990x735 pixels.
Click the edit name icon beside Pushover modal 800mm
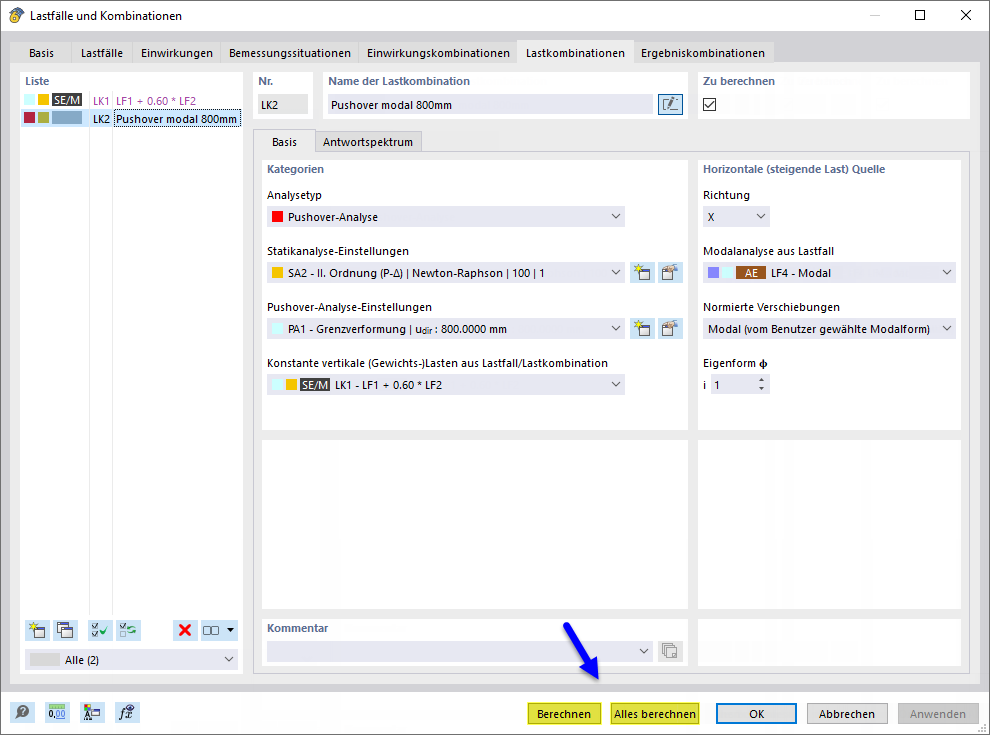tap(670, 104)
